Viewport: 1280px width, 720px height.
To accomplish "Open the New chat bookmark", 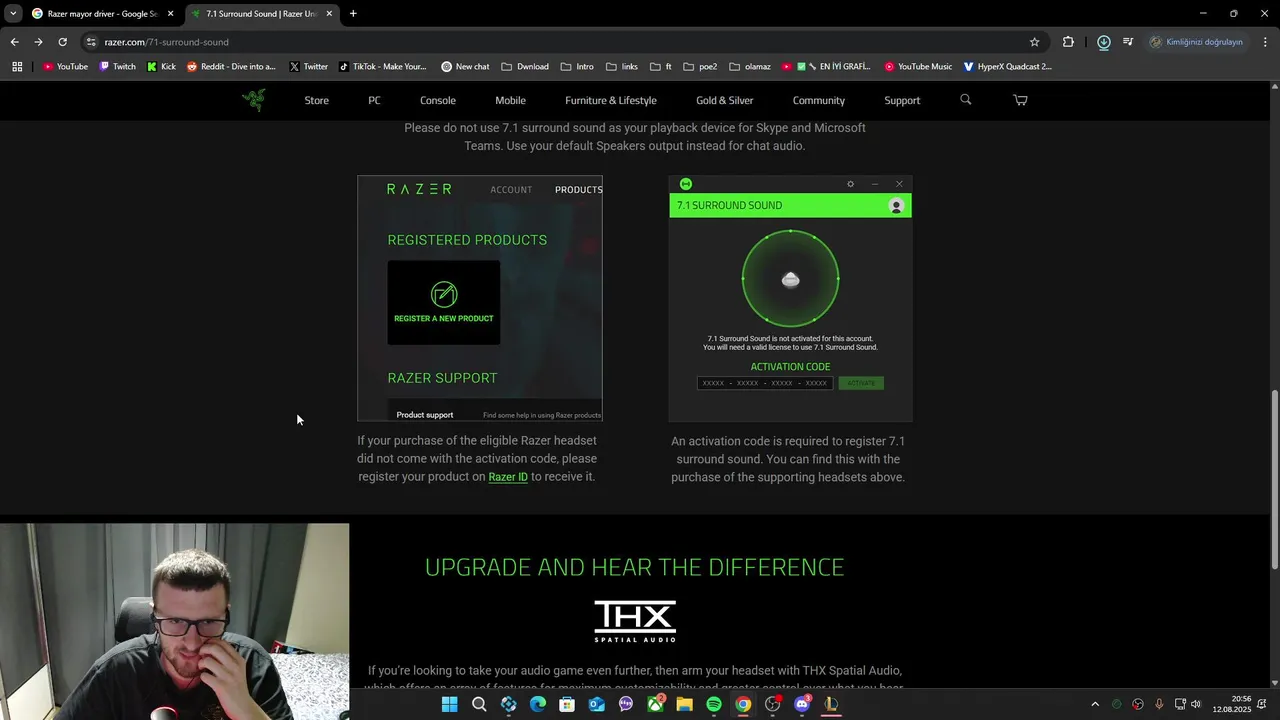I will [465, 67].
